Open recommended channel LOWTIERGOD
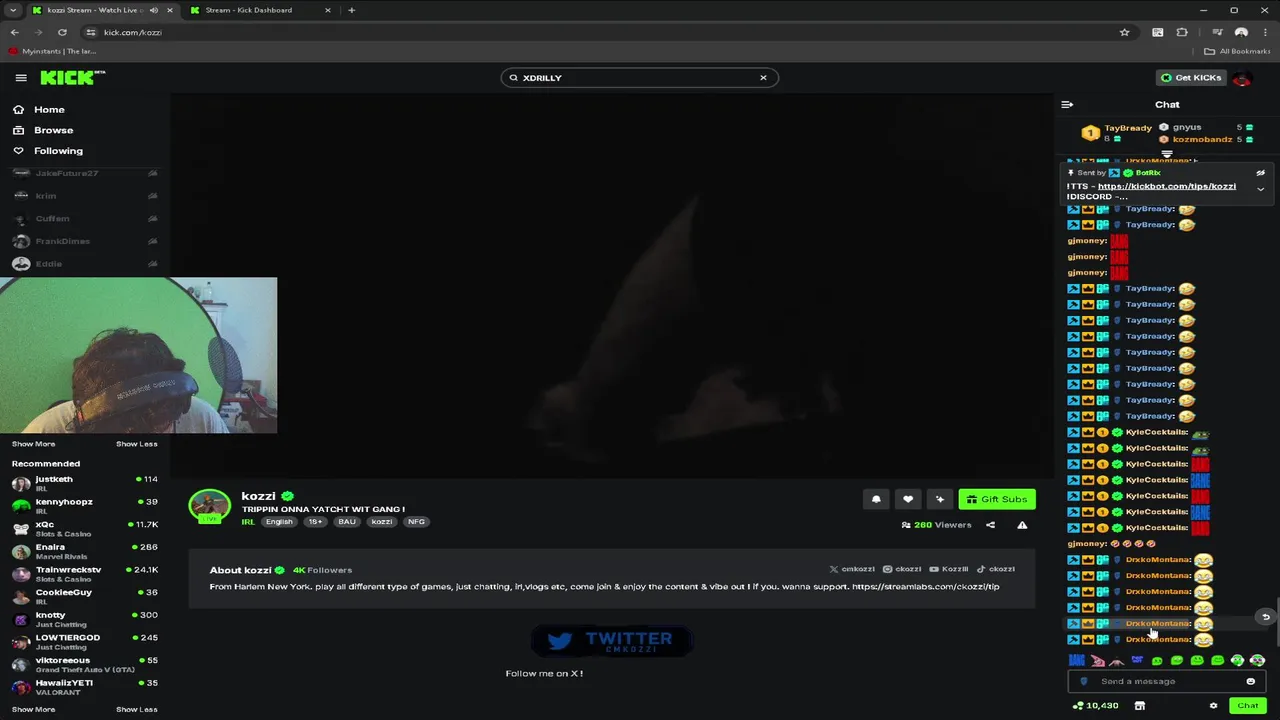This screenshot has height=720, width=1280. 84,642
